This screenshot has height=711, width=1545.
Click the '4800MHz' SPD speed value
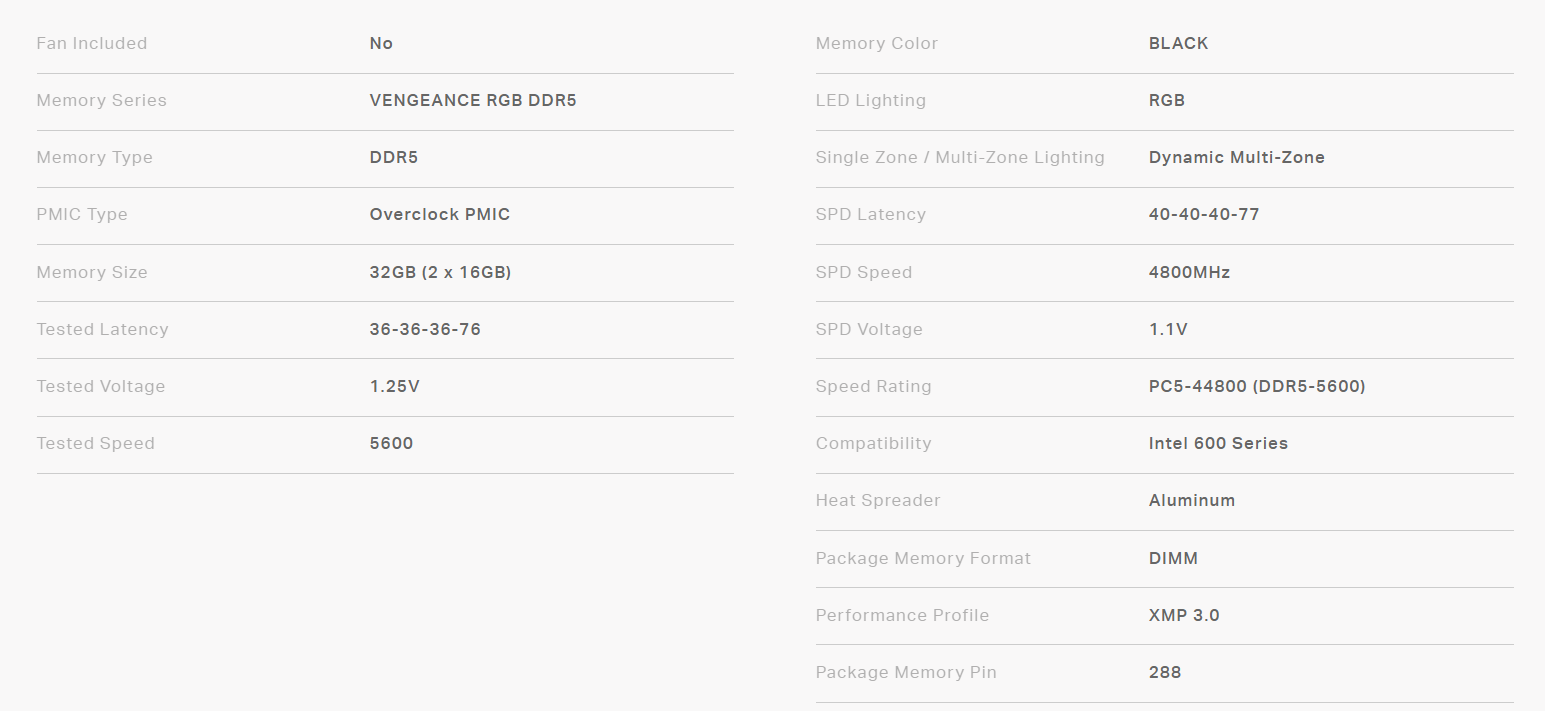click(x=1190, y=272)
